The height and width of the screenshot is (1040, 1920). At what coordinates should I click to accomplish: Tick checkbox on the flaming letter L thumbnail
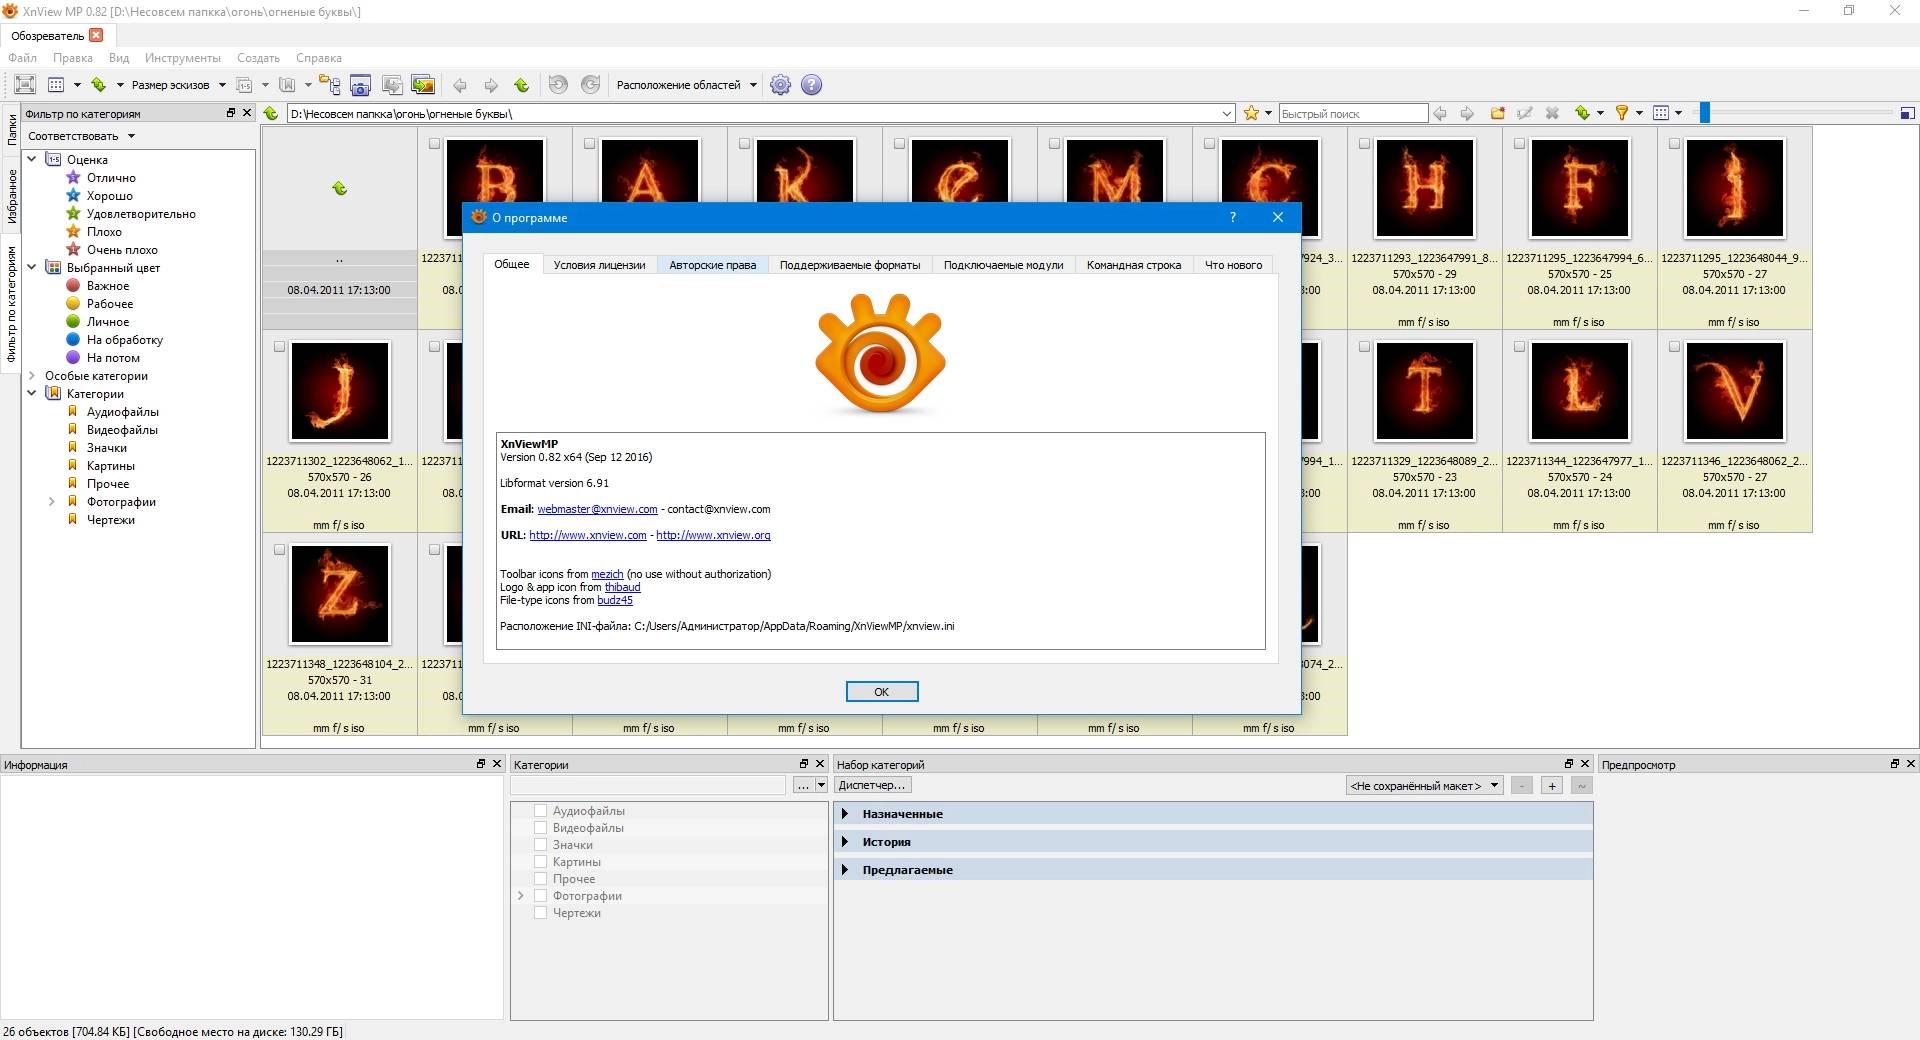point(1519,347)
